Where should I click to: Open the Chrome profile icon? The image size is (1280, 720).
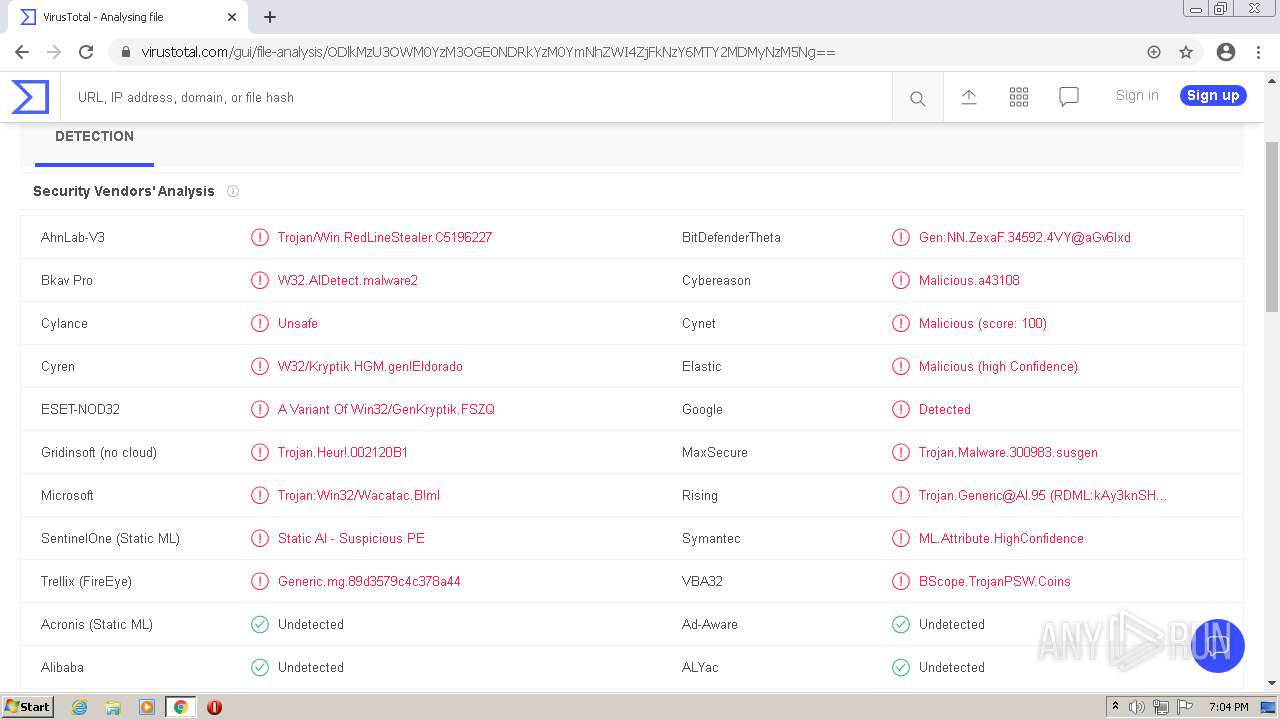click(x=1226, y=52)
